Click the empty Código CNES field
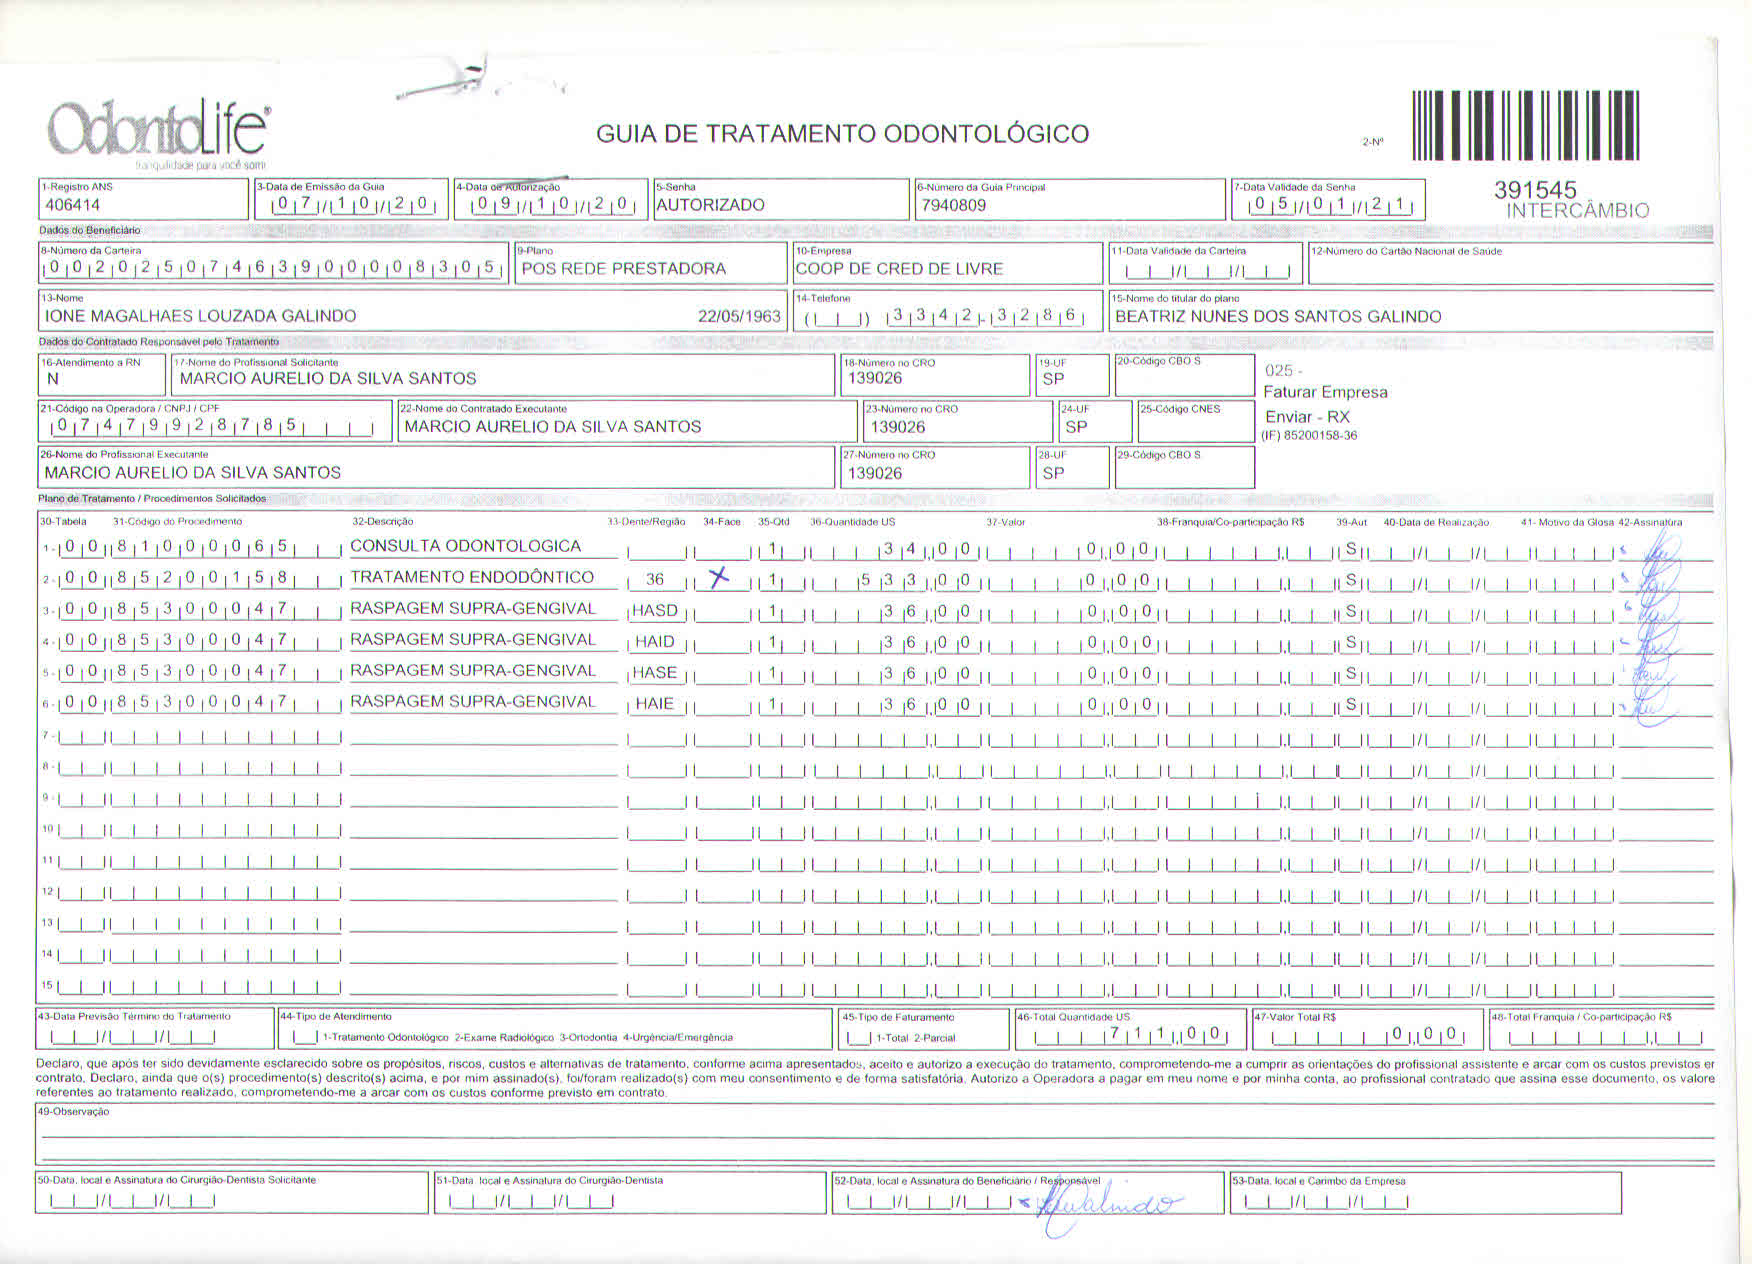Viewport: 1752px width, 1264px height. (1195, 421)
